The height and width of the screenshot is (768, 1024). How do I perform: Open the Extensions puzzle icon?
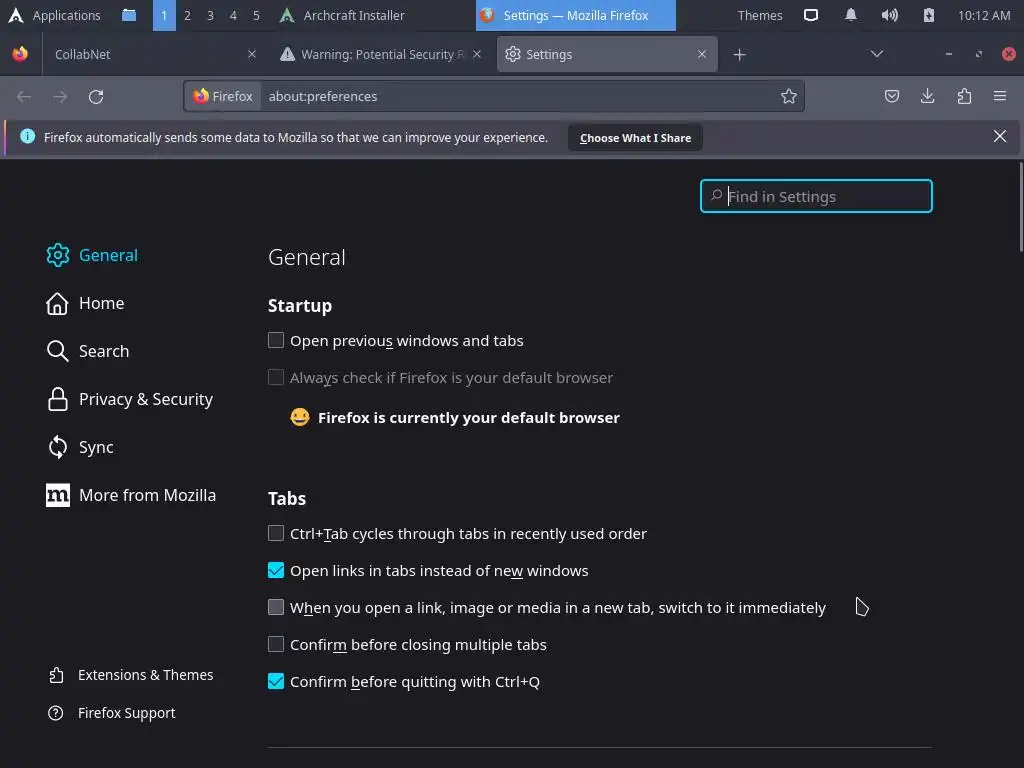(964, 96)
